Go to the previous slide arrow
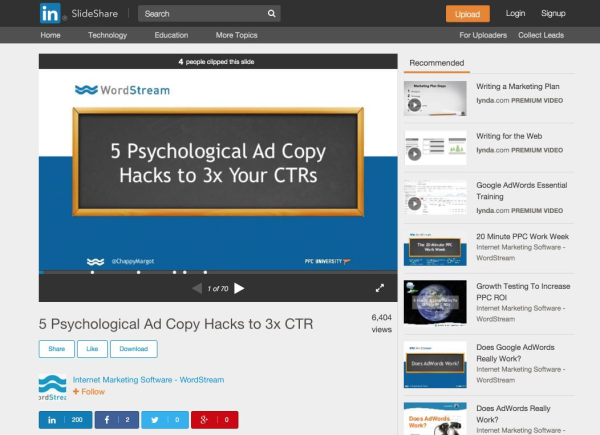 click(197, 288)
